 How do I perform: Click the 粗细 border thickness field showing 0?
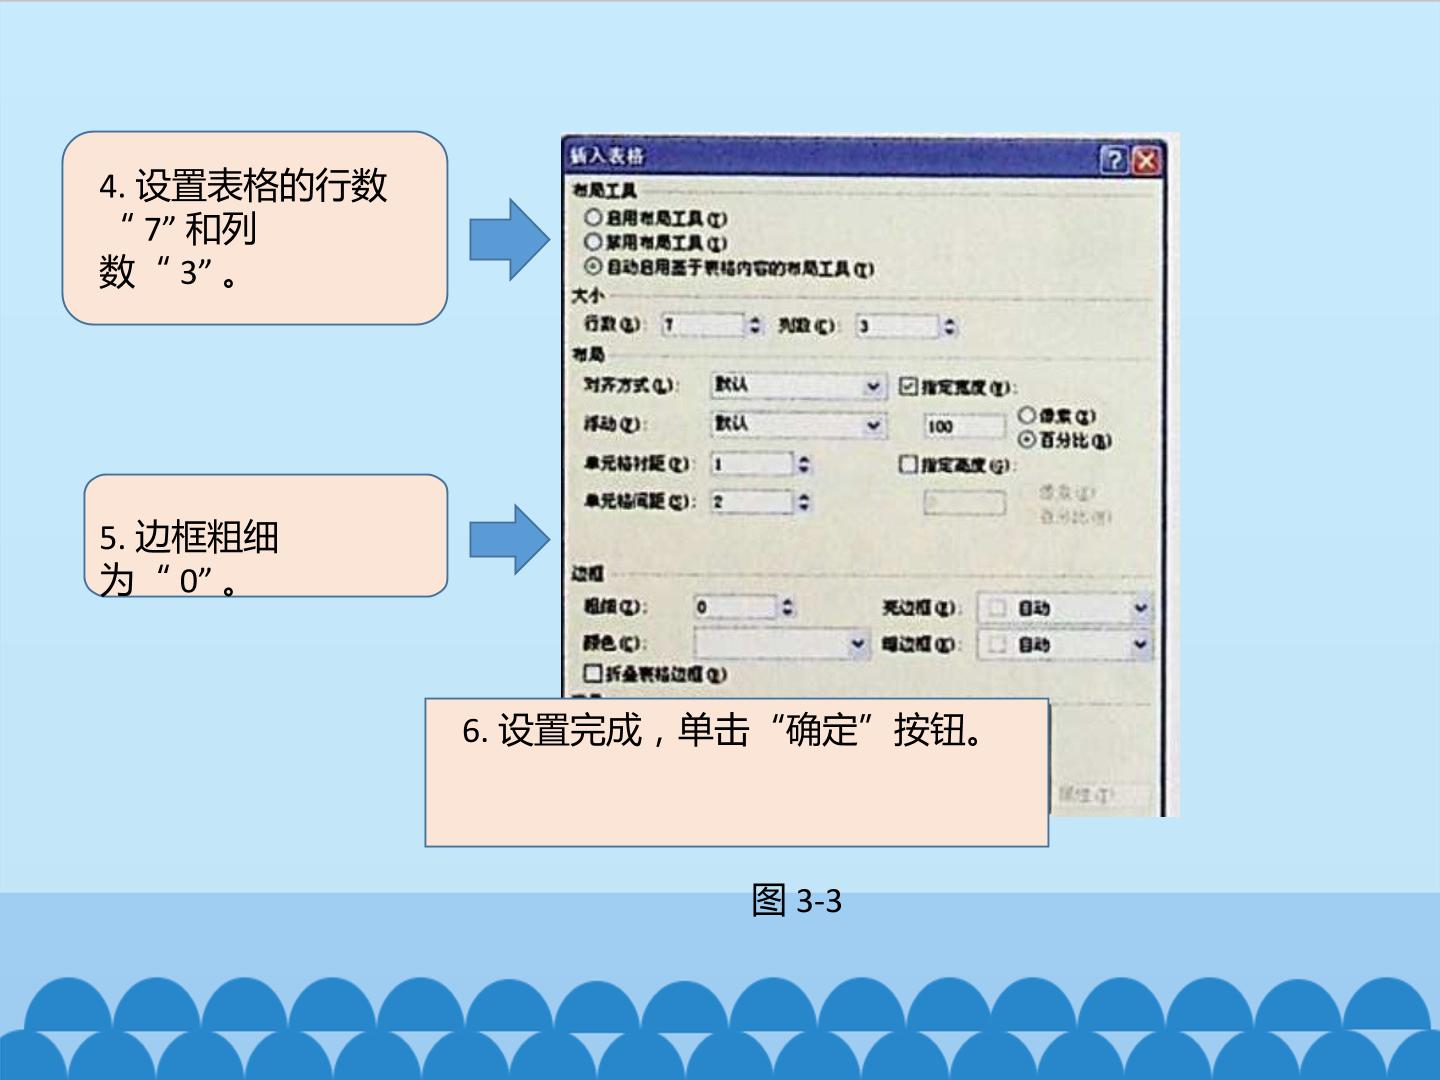pyautogui.click(x=735, y=607)
